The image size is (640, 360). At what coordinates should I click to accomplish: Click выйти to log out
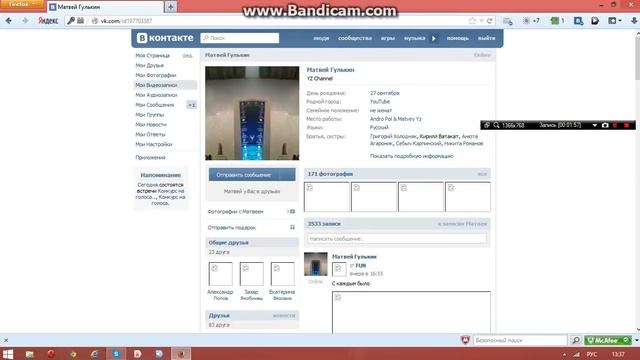[487, 38]
